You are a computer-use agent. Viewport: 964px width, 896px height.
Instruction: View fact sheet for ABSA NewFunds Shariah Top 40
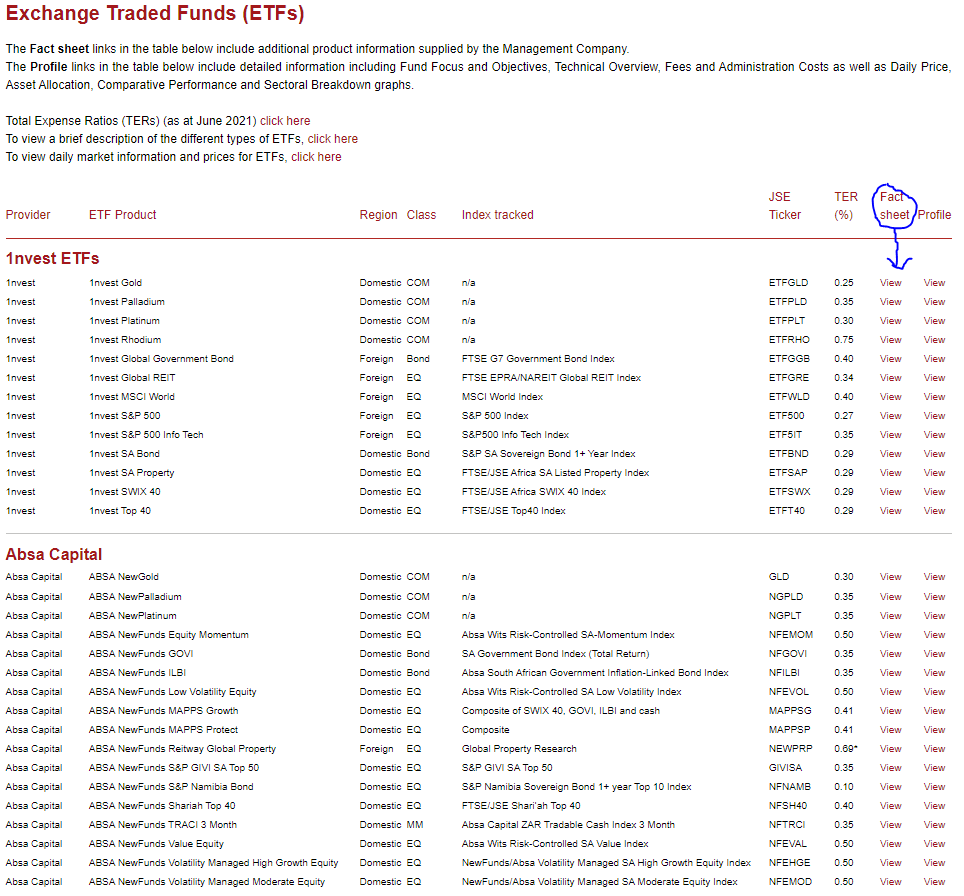[x=890, y=806]
